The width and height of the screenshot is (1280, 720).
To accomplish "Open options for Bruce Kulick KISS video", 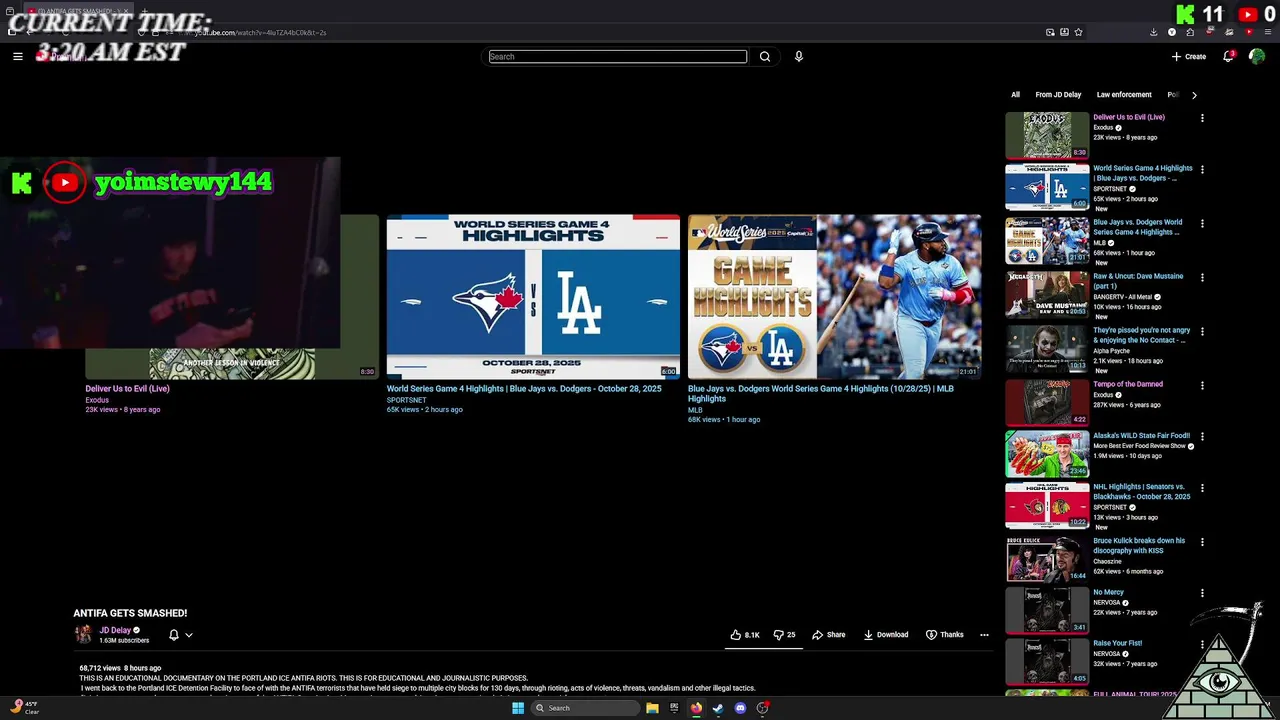I will point(1202,542).
